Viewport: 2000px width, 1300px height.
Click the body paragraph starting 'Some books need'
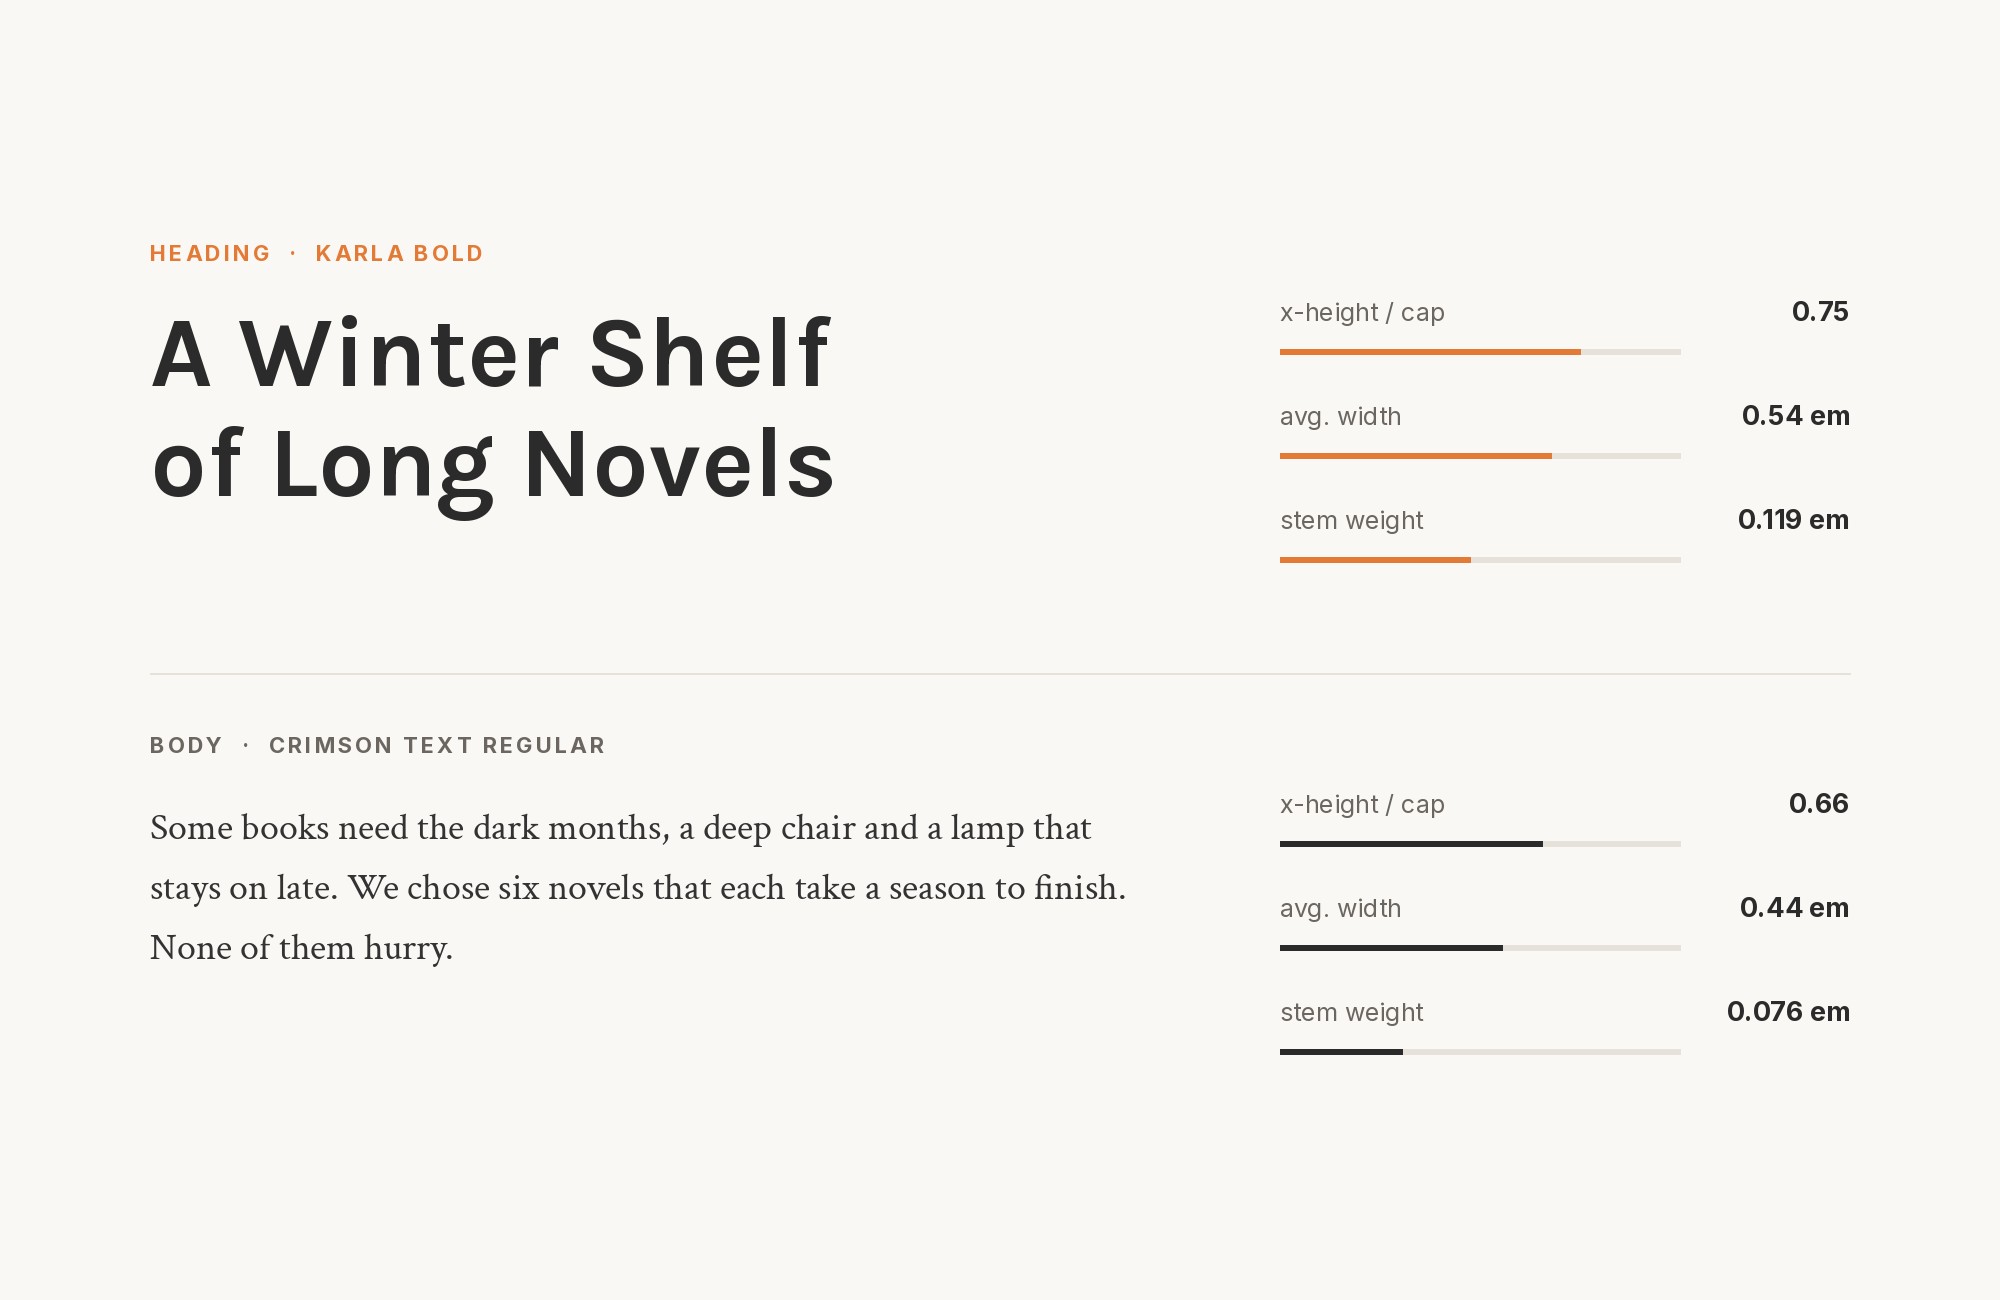[638, 888]
